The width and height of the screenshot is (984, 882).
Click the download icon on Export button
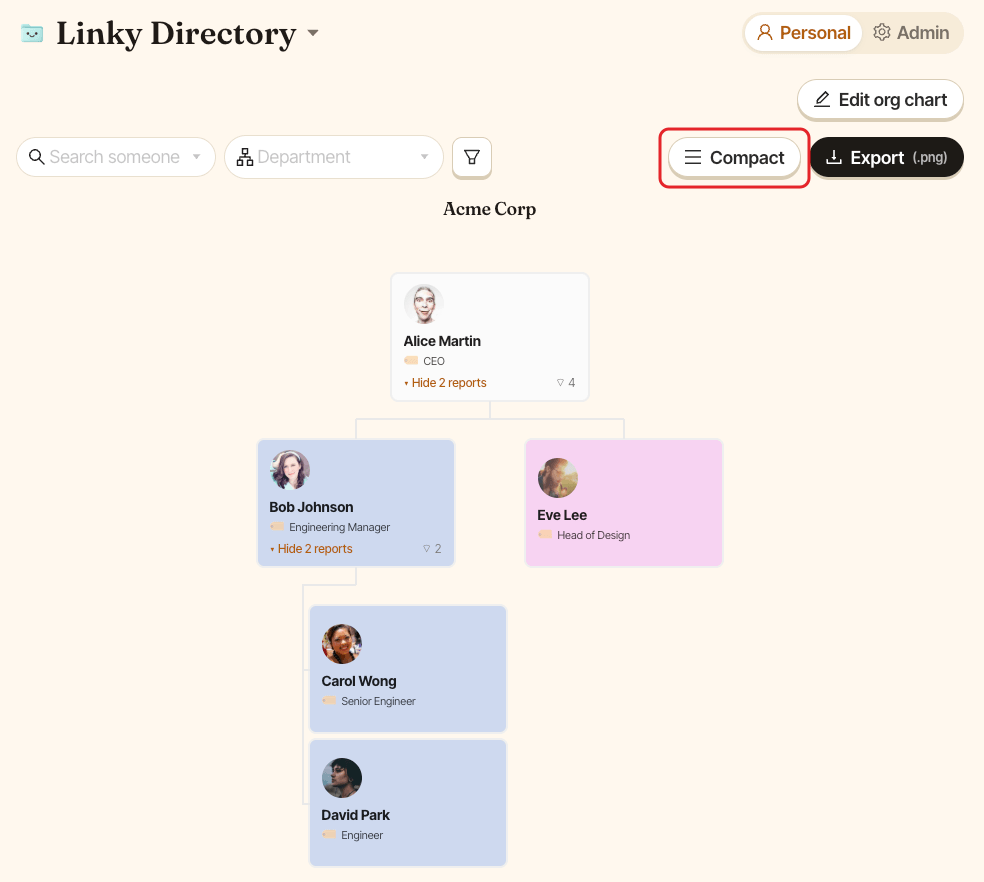coord(833,157)
